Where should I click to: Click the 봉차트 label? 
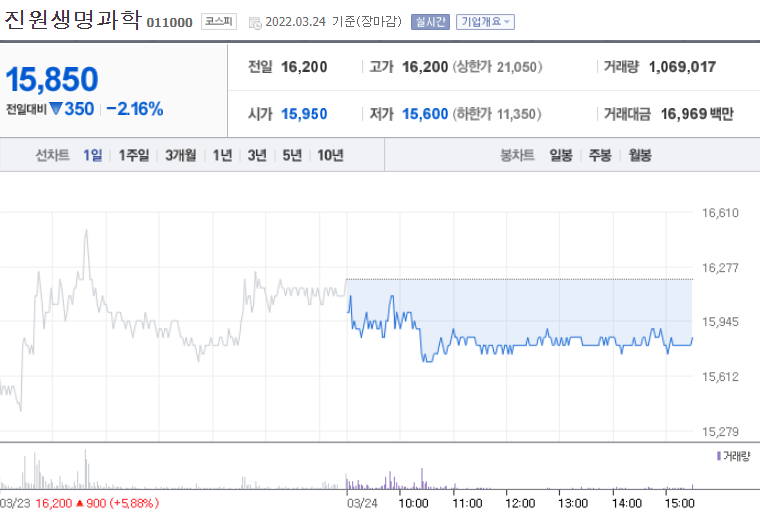coord(517,155)
